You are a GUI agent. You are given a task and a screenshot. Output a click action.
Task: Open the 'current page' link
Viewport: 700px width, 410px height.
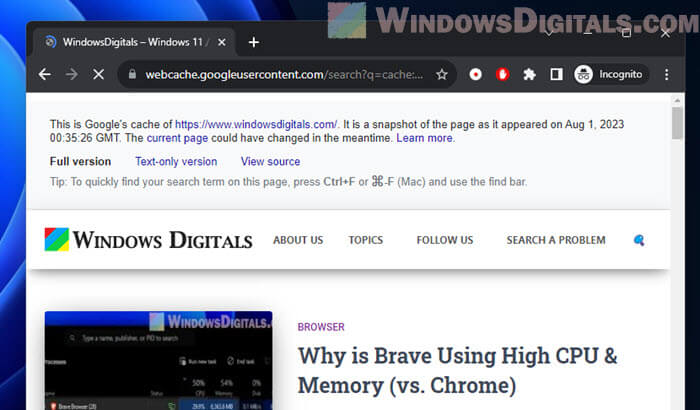pyautogui.click(x=177, y=138)
